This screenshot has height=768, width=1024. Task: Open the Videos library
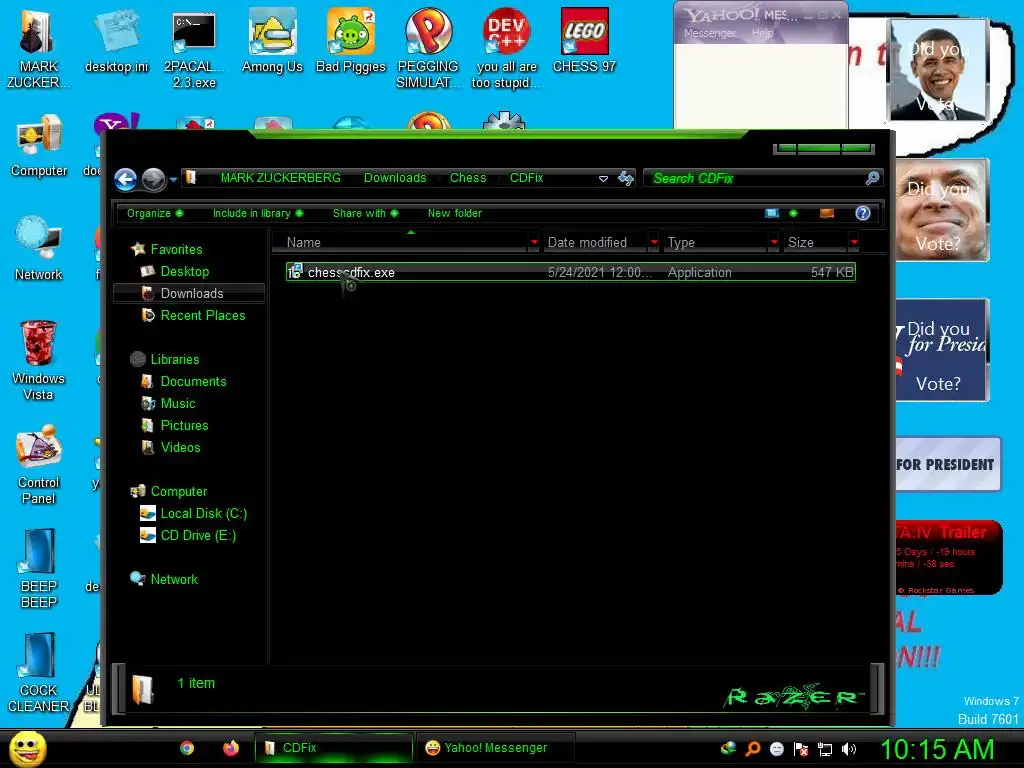pyautogui.click(x=180, y=448)
